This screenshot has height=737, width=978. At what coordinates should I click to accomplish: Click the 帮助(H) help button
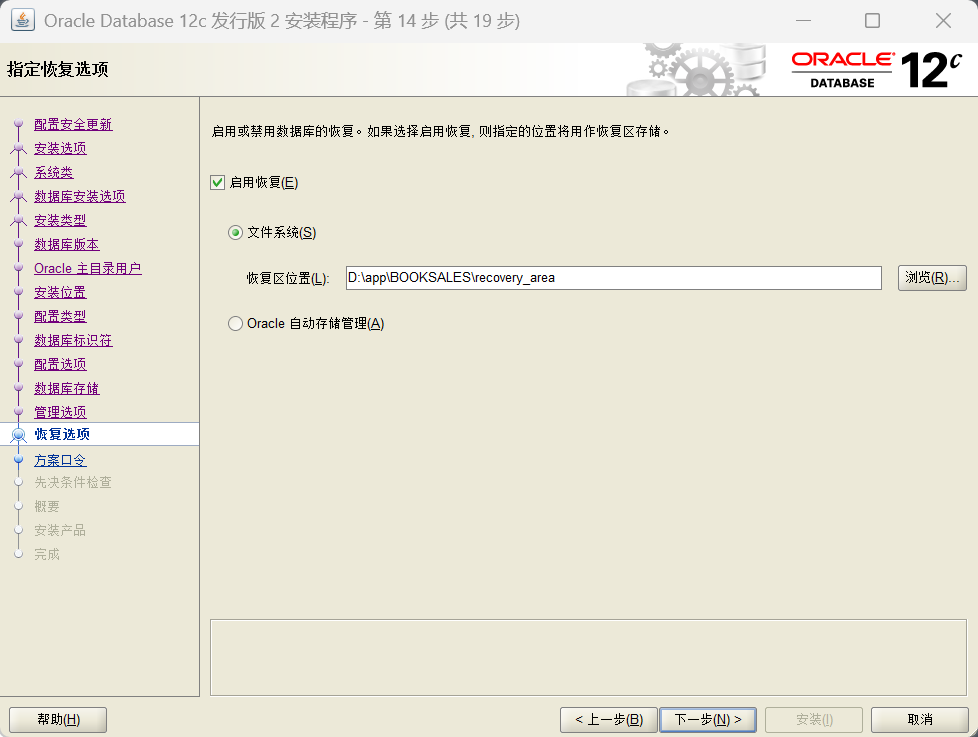coord(58,720)
